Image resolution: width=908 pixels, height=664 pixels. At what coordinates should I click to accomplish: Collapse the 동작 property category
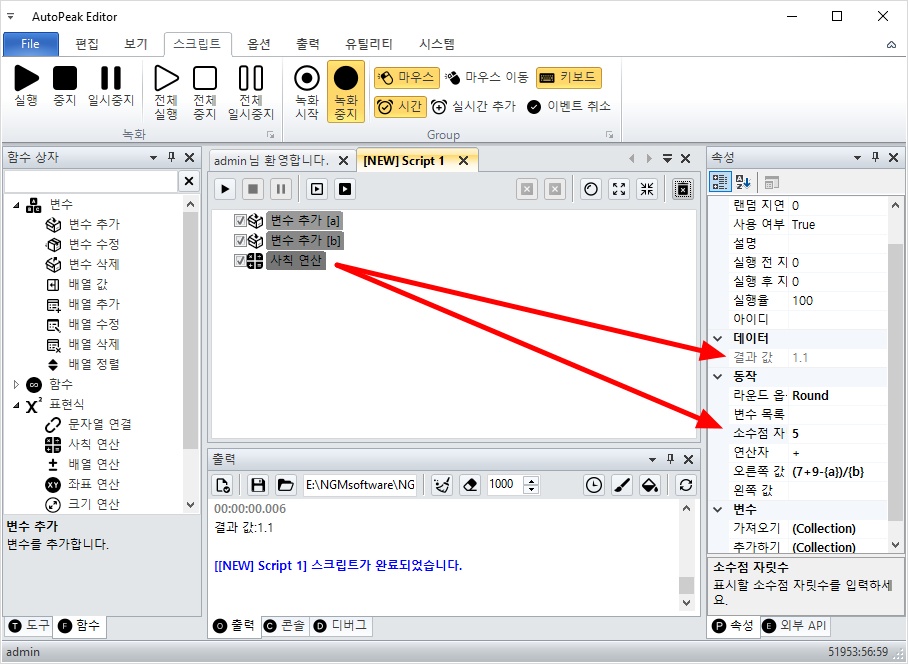pos(718,376)
